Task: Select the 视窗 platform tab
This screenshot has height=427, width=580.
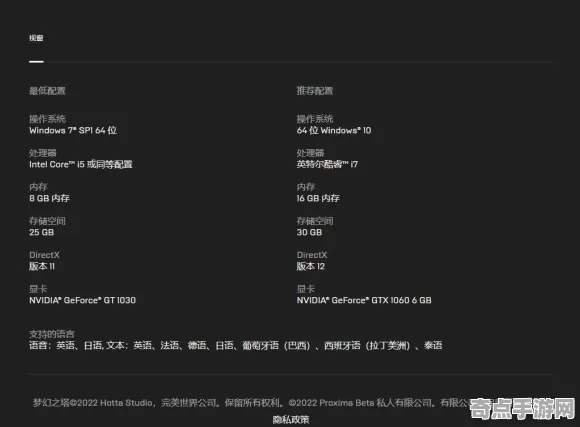Action: (x=36, y=38)
